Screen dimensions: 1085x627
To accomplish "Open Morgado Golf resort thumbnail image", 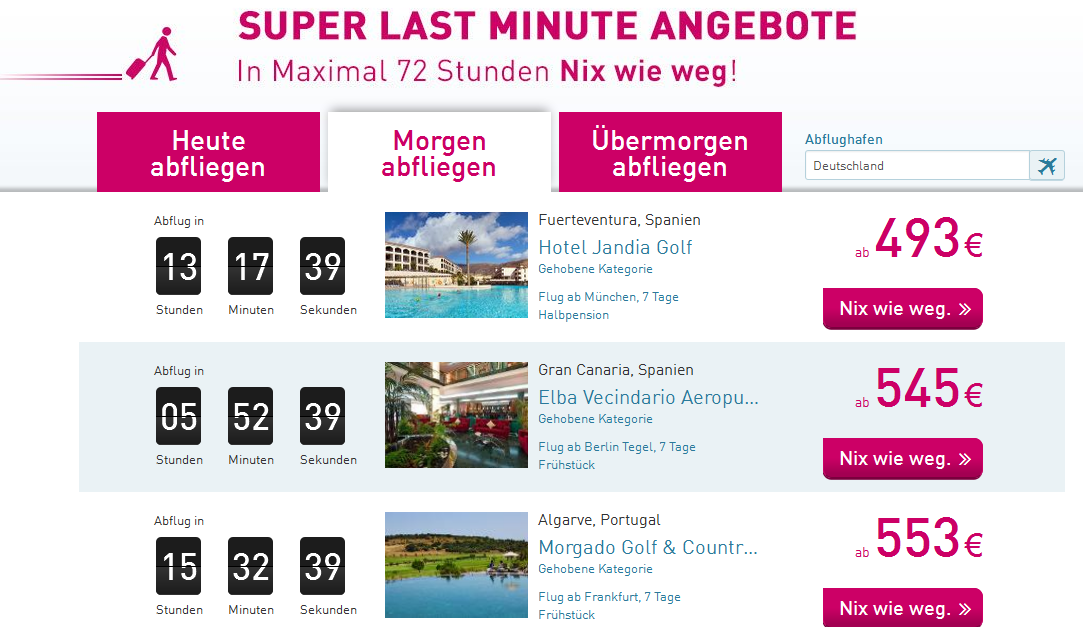I will click(456, 565).
